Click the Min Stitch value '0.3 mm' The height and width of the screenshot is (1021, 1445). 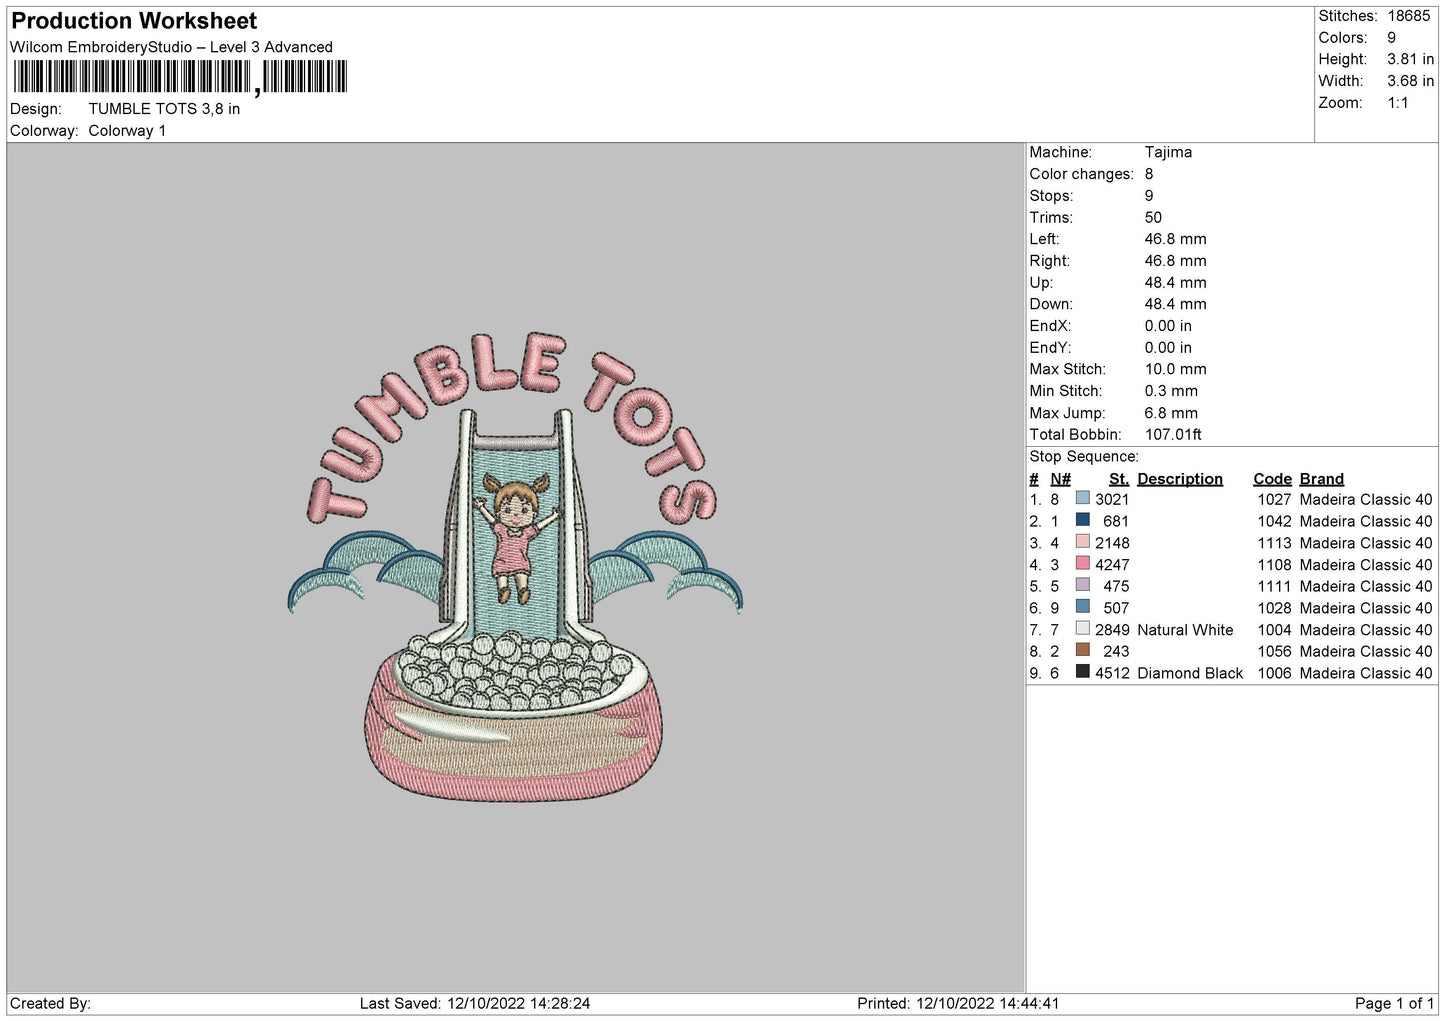[1171, 391]
